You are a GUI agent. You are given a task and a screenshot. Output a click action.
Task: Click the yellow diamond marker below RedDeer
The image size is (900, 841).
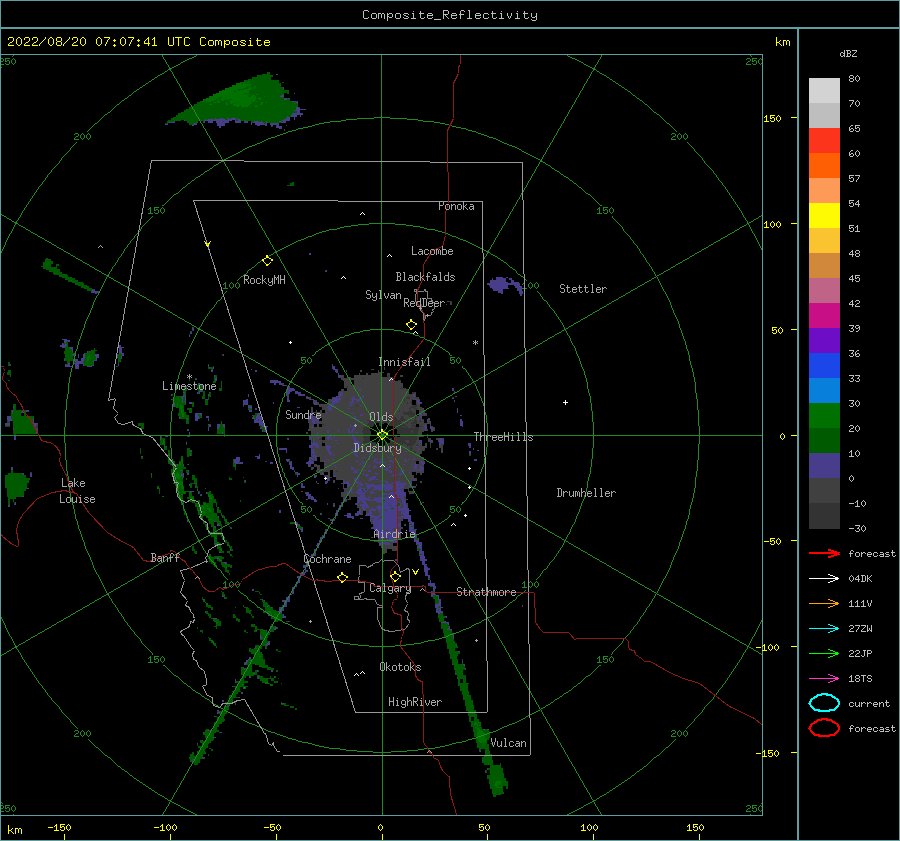tap(411, 325)
